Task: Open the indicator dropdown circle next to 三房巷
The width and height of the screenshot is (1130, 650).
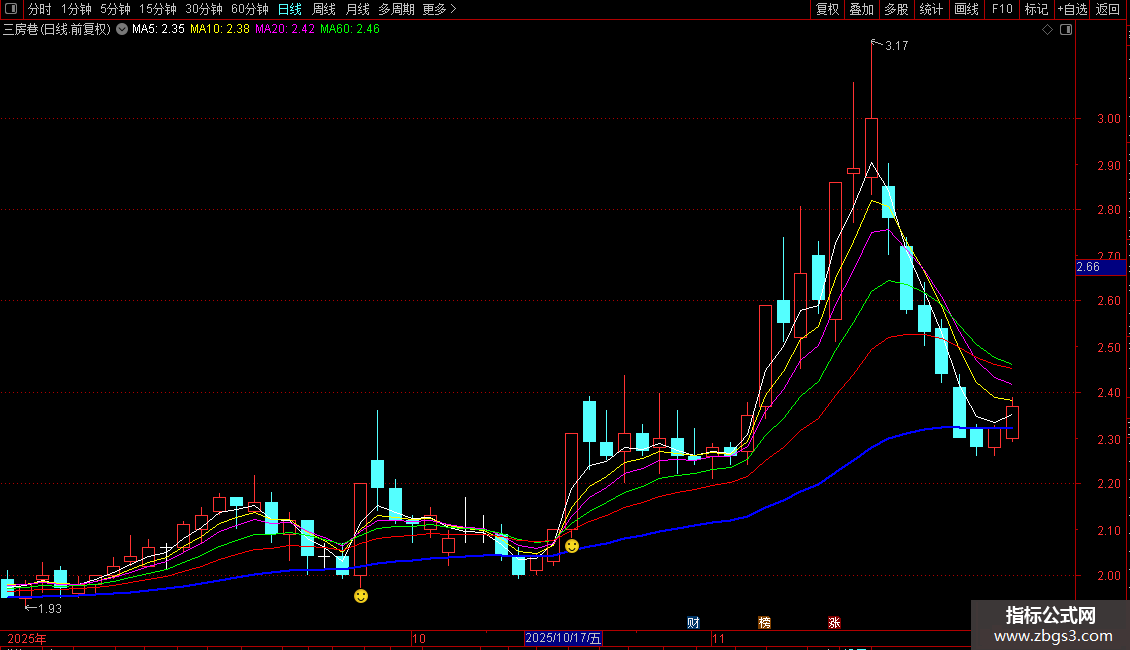Action: click(123, 30)
